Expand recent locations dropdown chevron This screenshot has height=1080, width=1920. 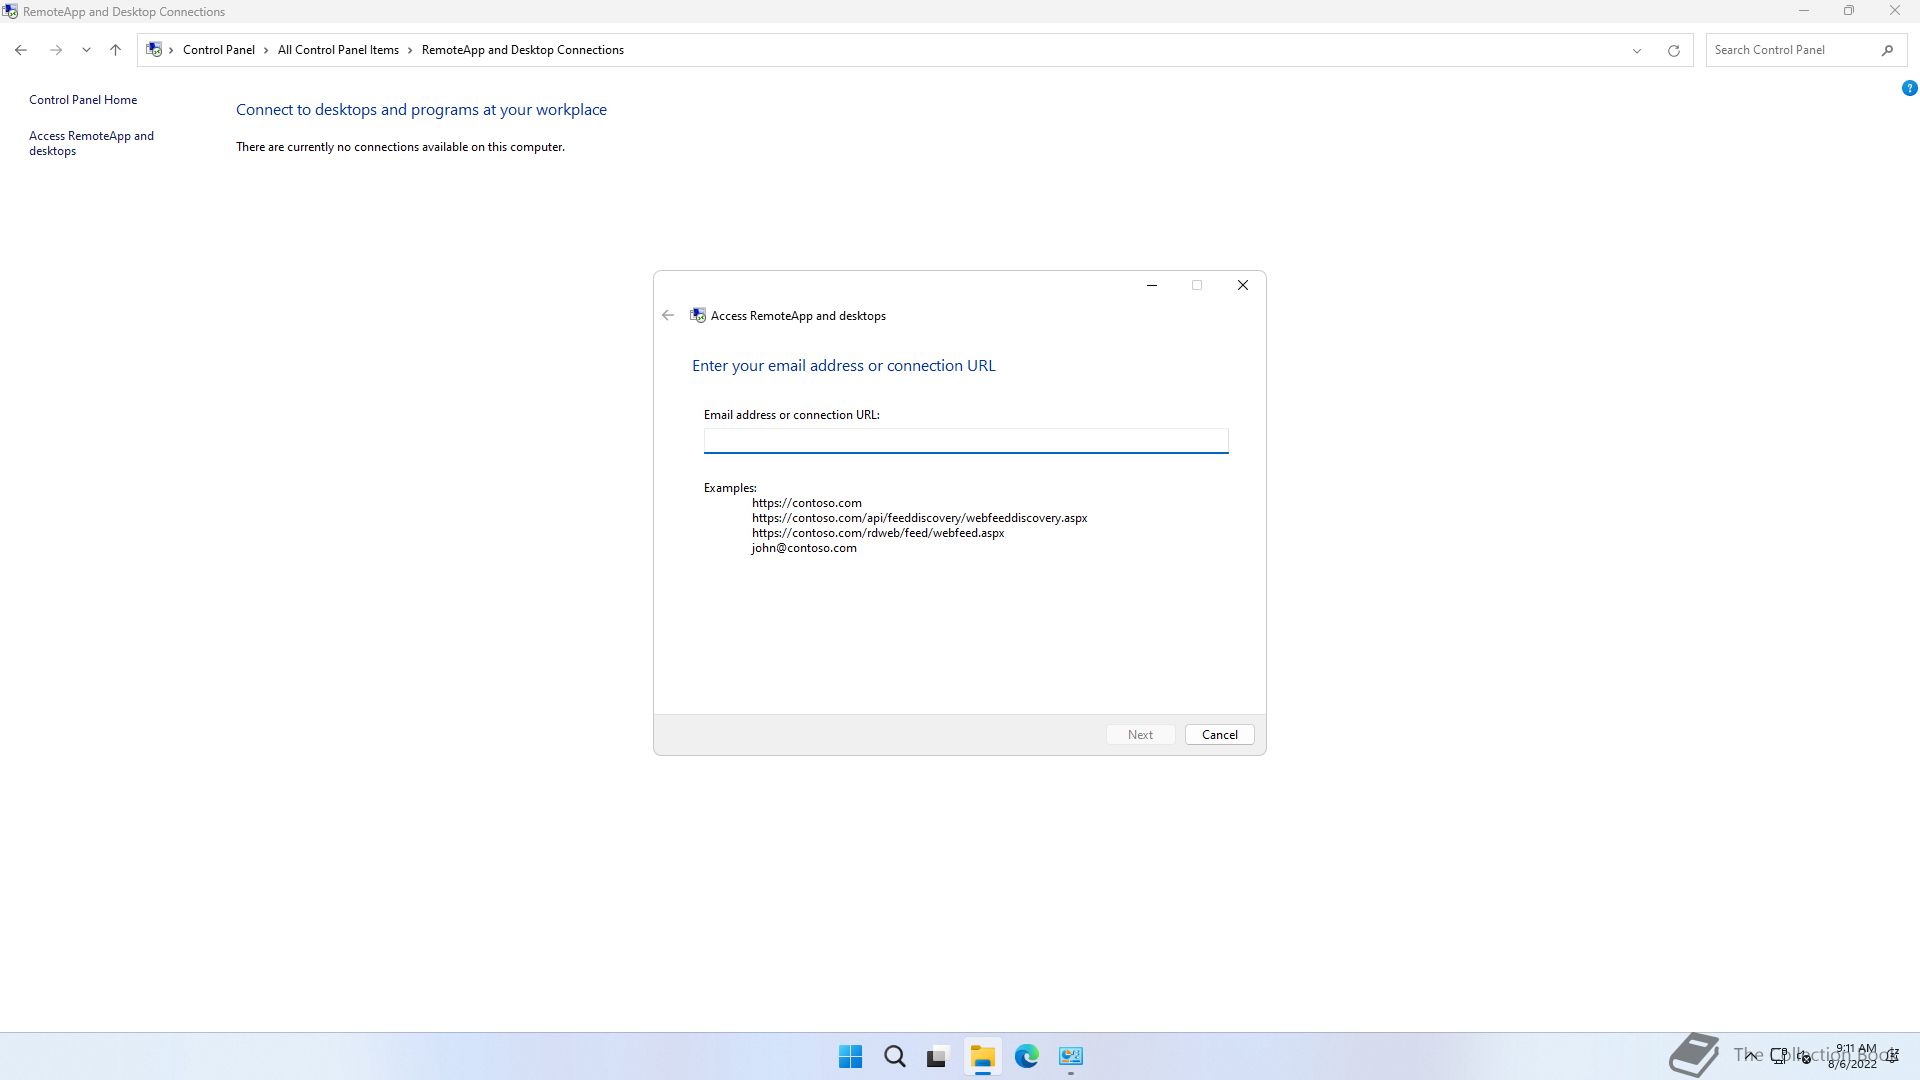tap(86, 50)
